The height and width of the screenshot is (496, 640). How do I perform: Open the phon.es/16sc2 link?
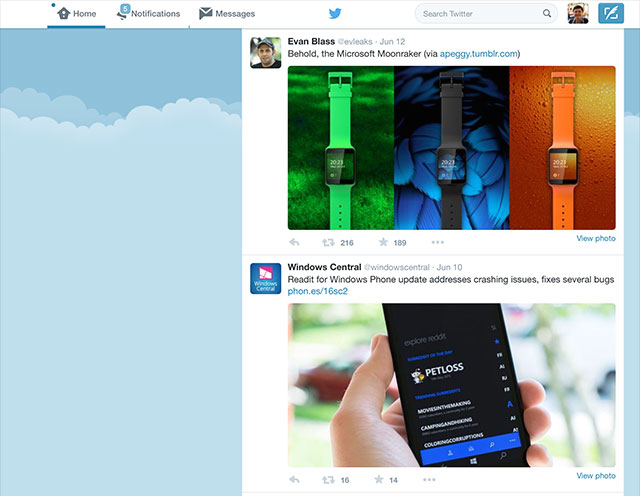[318, 291]
